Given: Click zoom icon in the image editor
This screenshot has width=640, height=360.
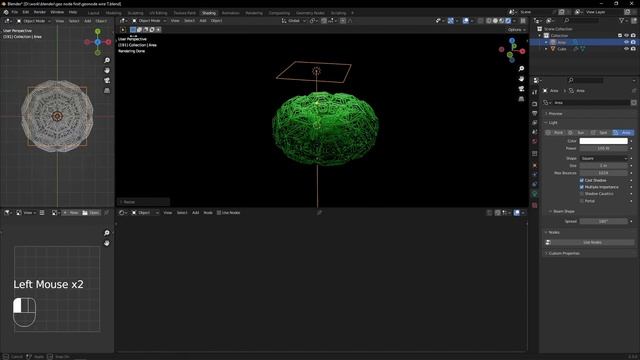Looking at the screenshot, I should (107, 233).
